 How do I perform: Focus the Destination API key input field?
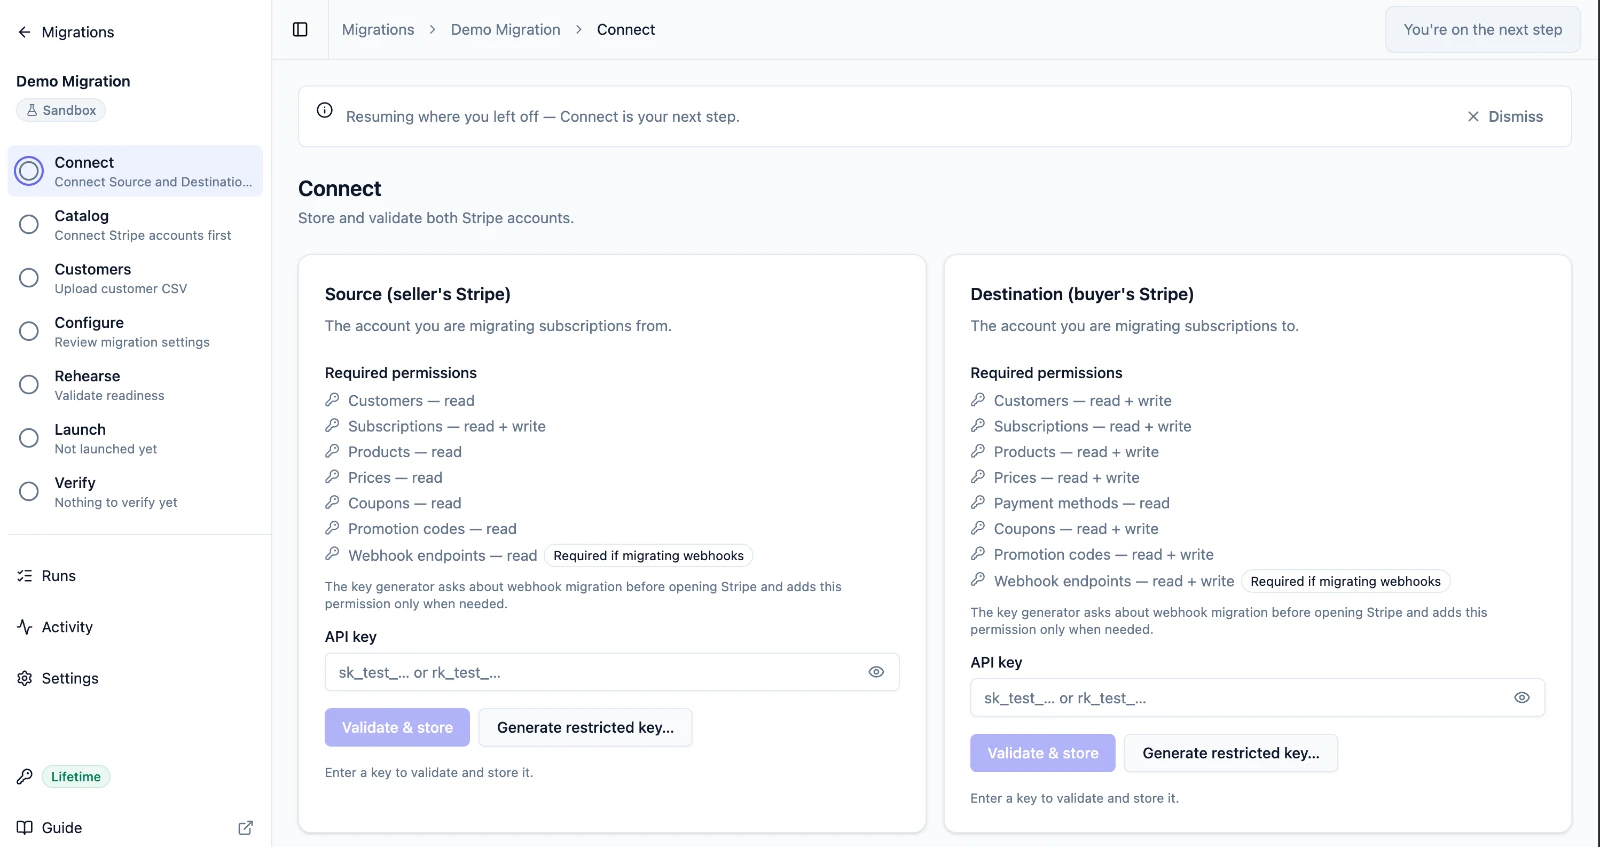pyautogui.click(x=1258, y=698)
